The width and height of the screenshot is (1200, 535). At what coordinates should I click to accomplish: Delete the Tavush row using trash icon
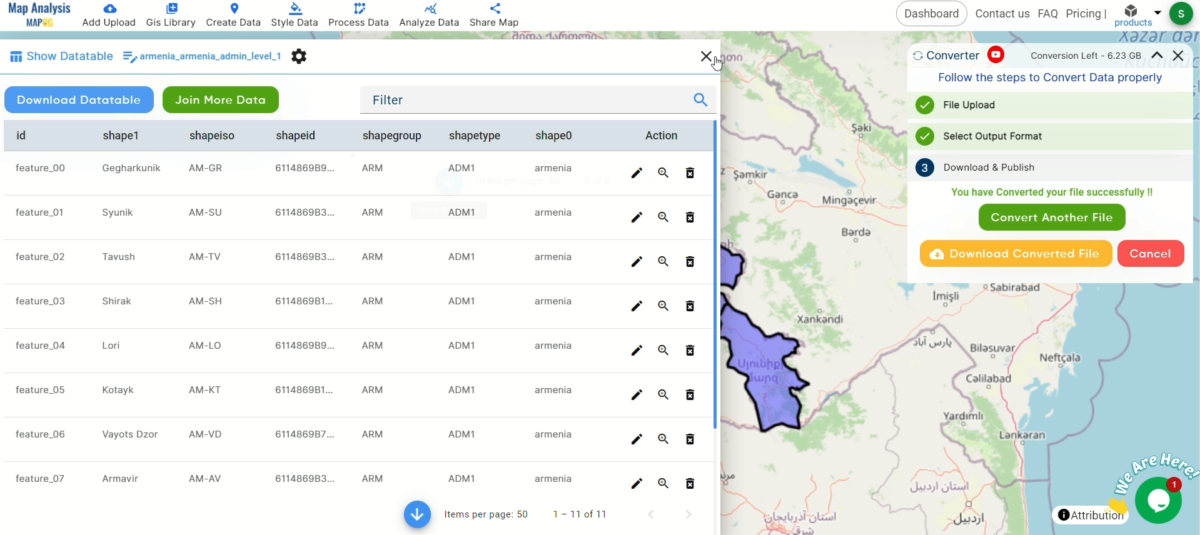689,261
